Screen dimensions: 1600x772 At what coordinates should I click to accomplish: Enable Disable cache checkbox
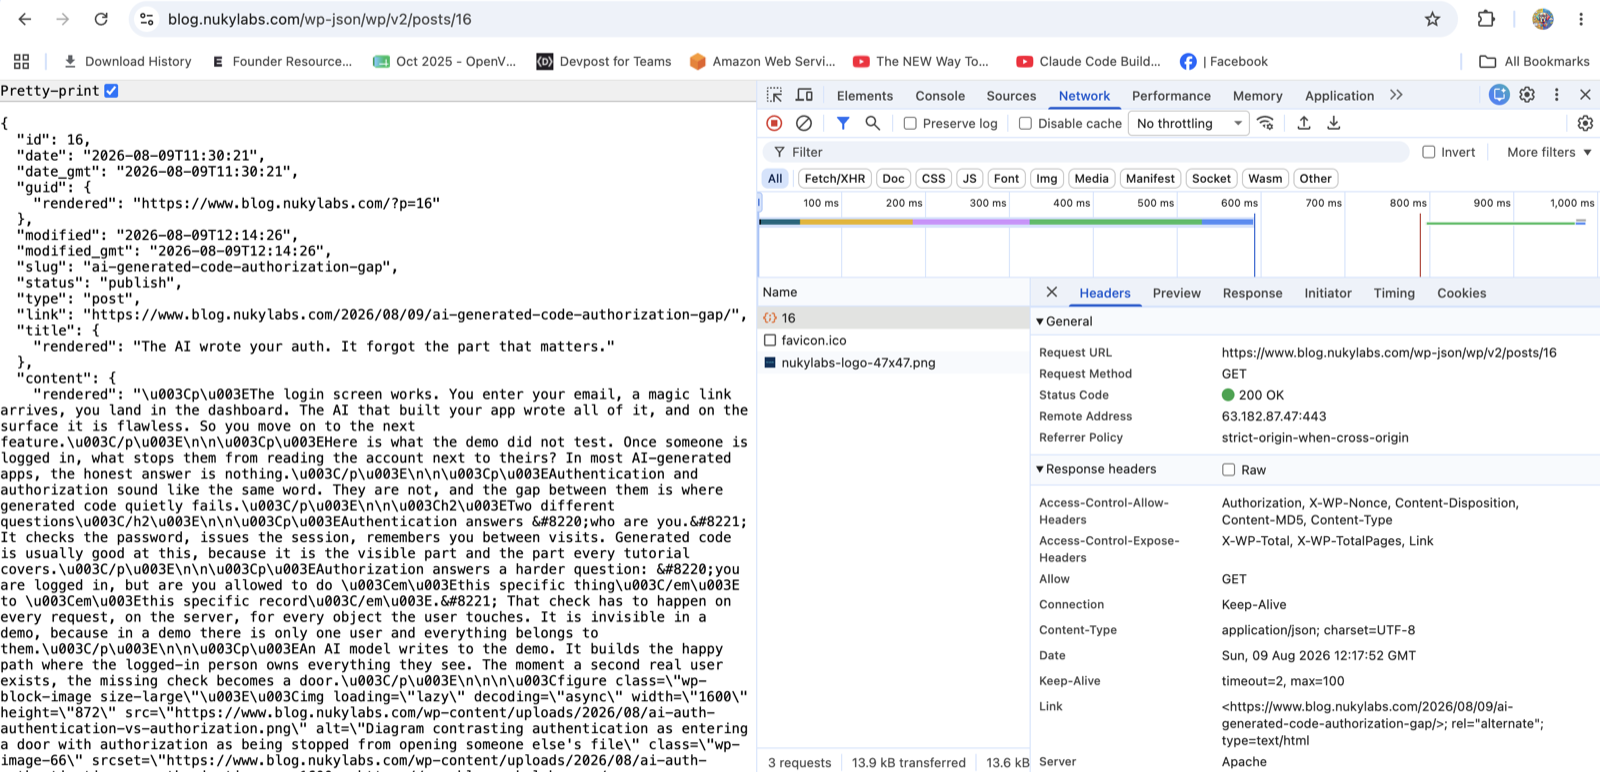(1025, 123)
